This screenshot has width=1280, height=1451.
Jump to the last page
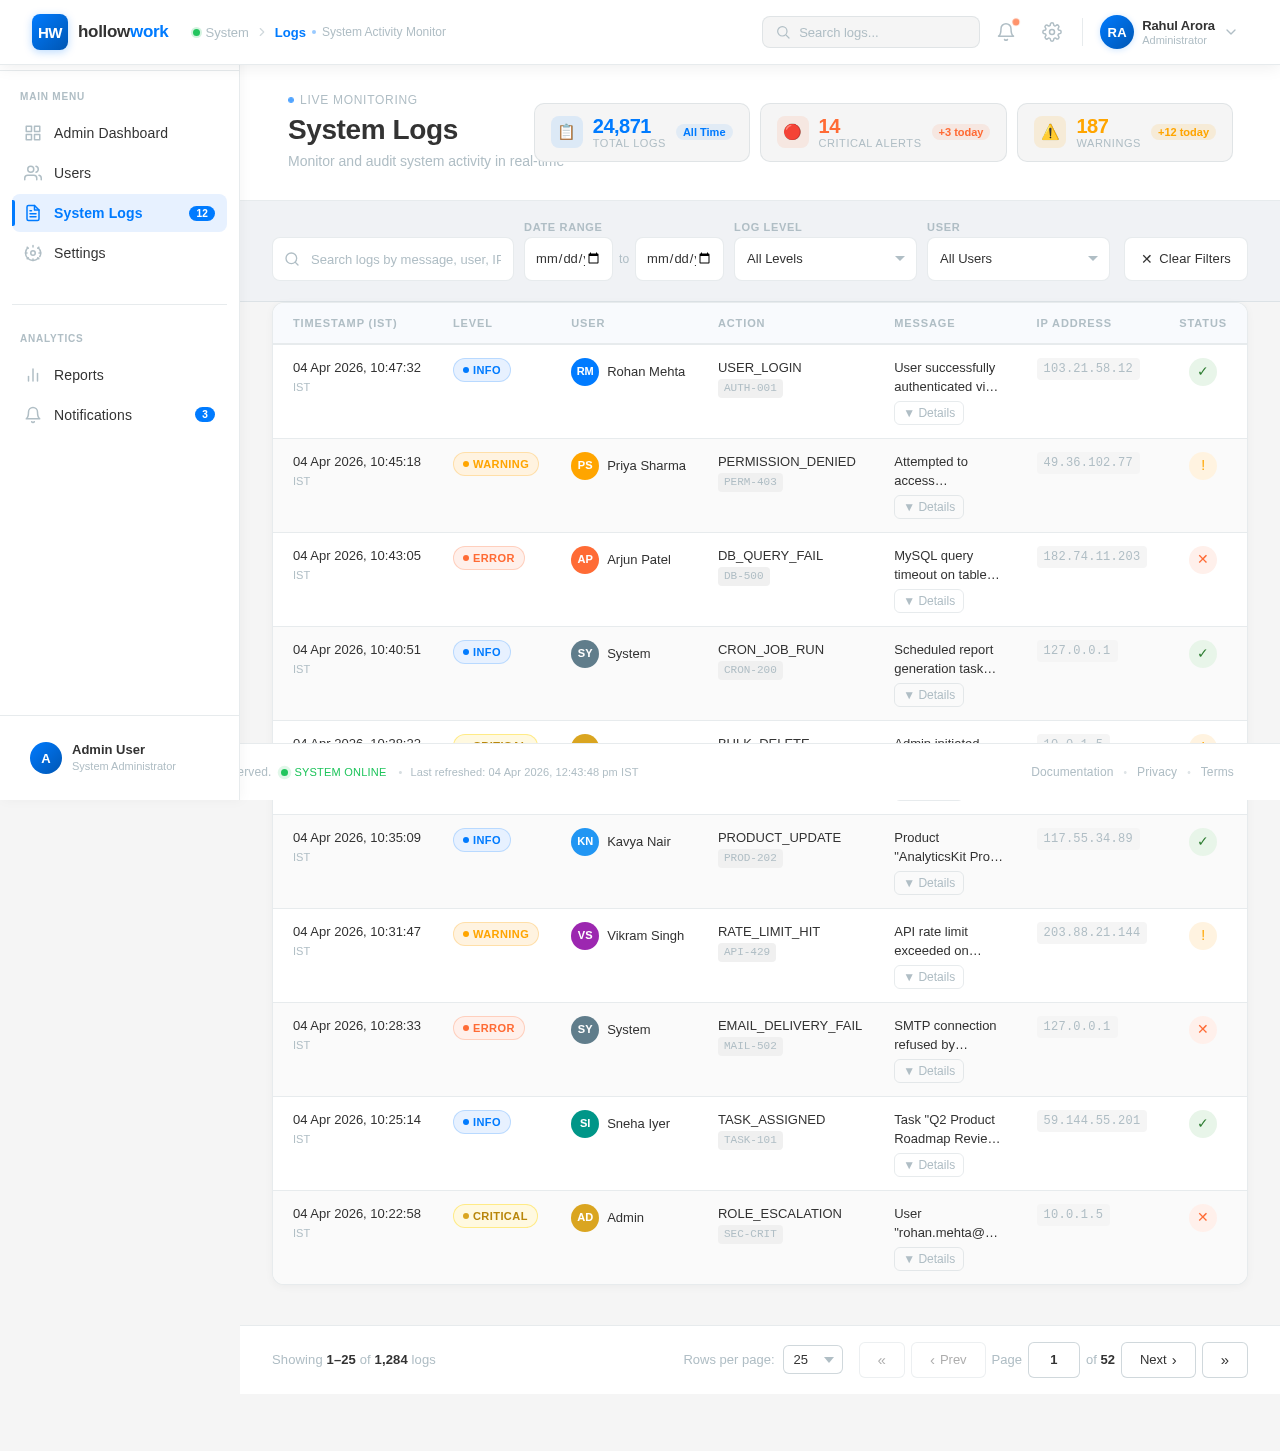pyautogui.click(x=1225, y=1360)
